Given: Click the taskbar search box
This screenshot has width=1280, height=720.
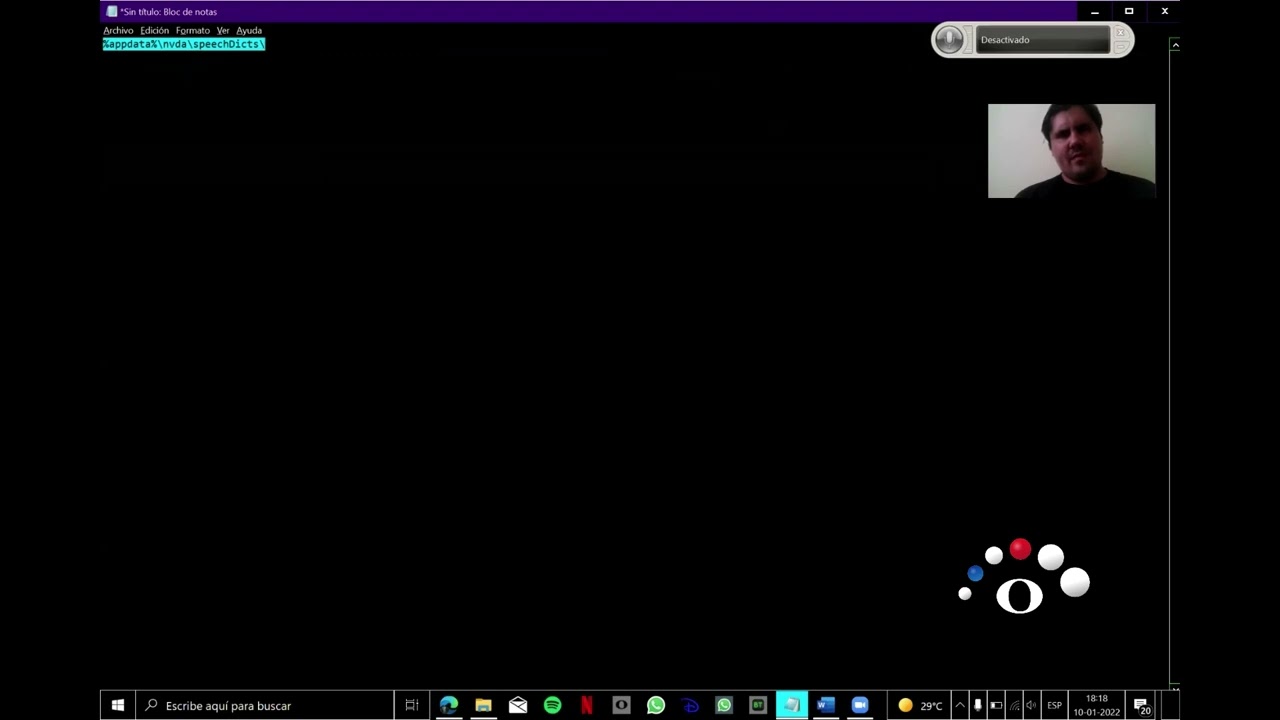Looking at the screenshot, I should click(265, 705).
